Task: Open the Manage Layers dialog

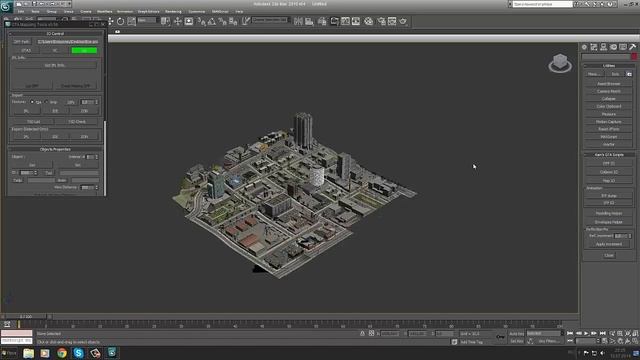Action: click(x=322, y=22)
